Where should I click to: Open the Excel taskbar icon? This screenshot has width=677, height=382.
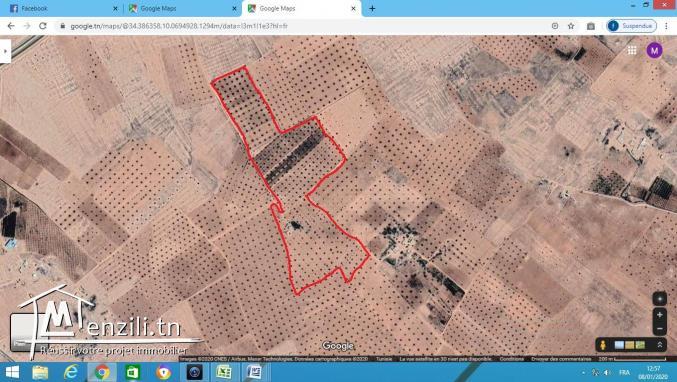pyautogui.click(x=224, y=372)
